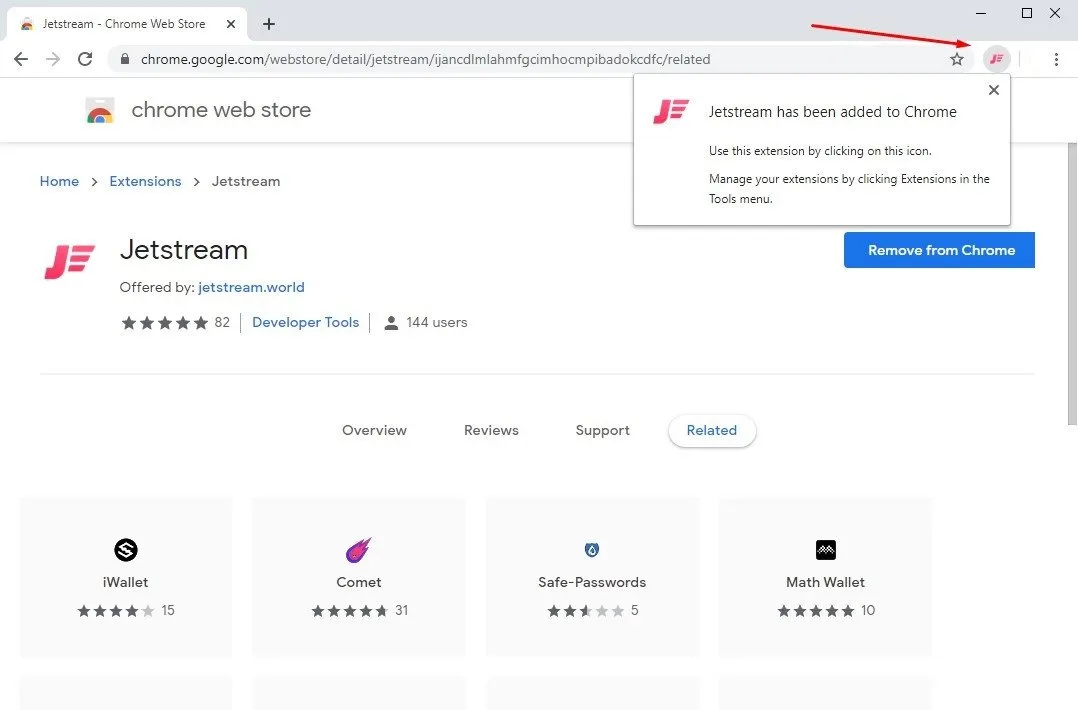
Task: Dismiss the Jetstream added notification popup
Action: point(993,90)
